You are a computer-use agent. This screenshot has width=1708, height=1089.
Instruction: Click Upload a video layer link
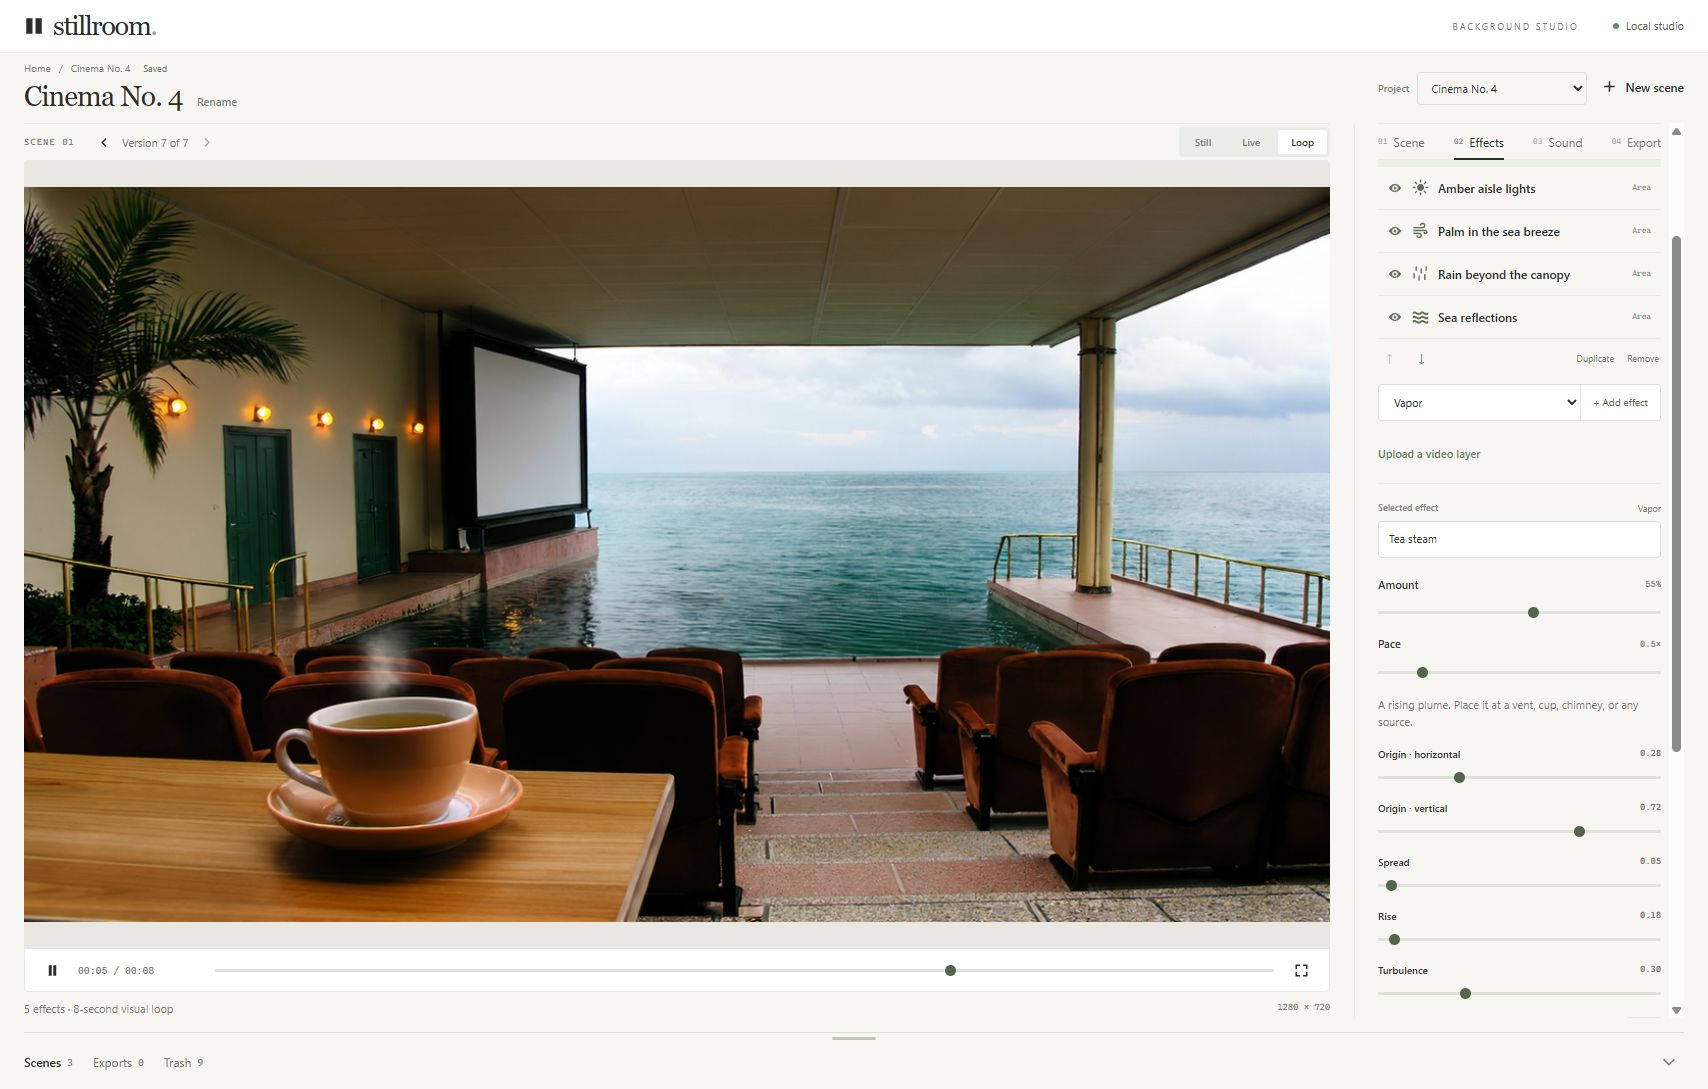coord(1429,454)
